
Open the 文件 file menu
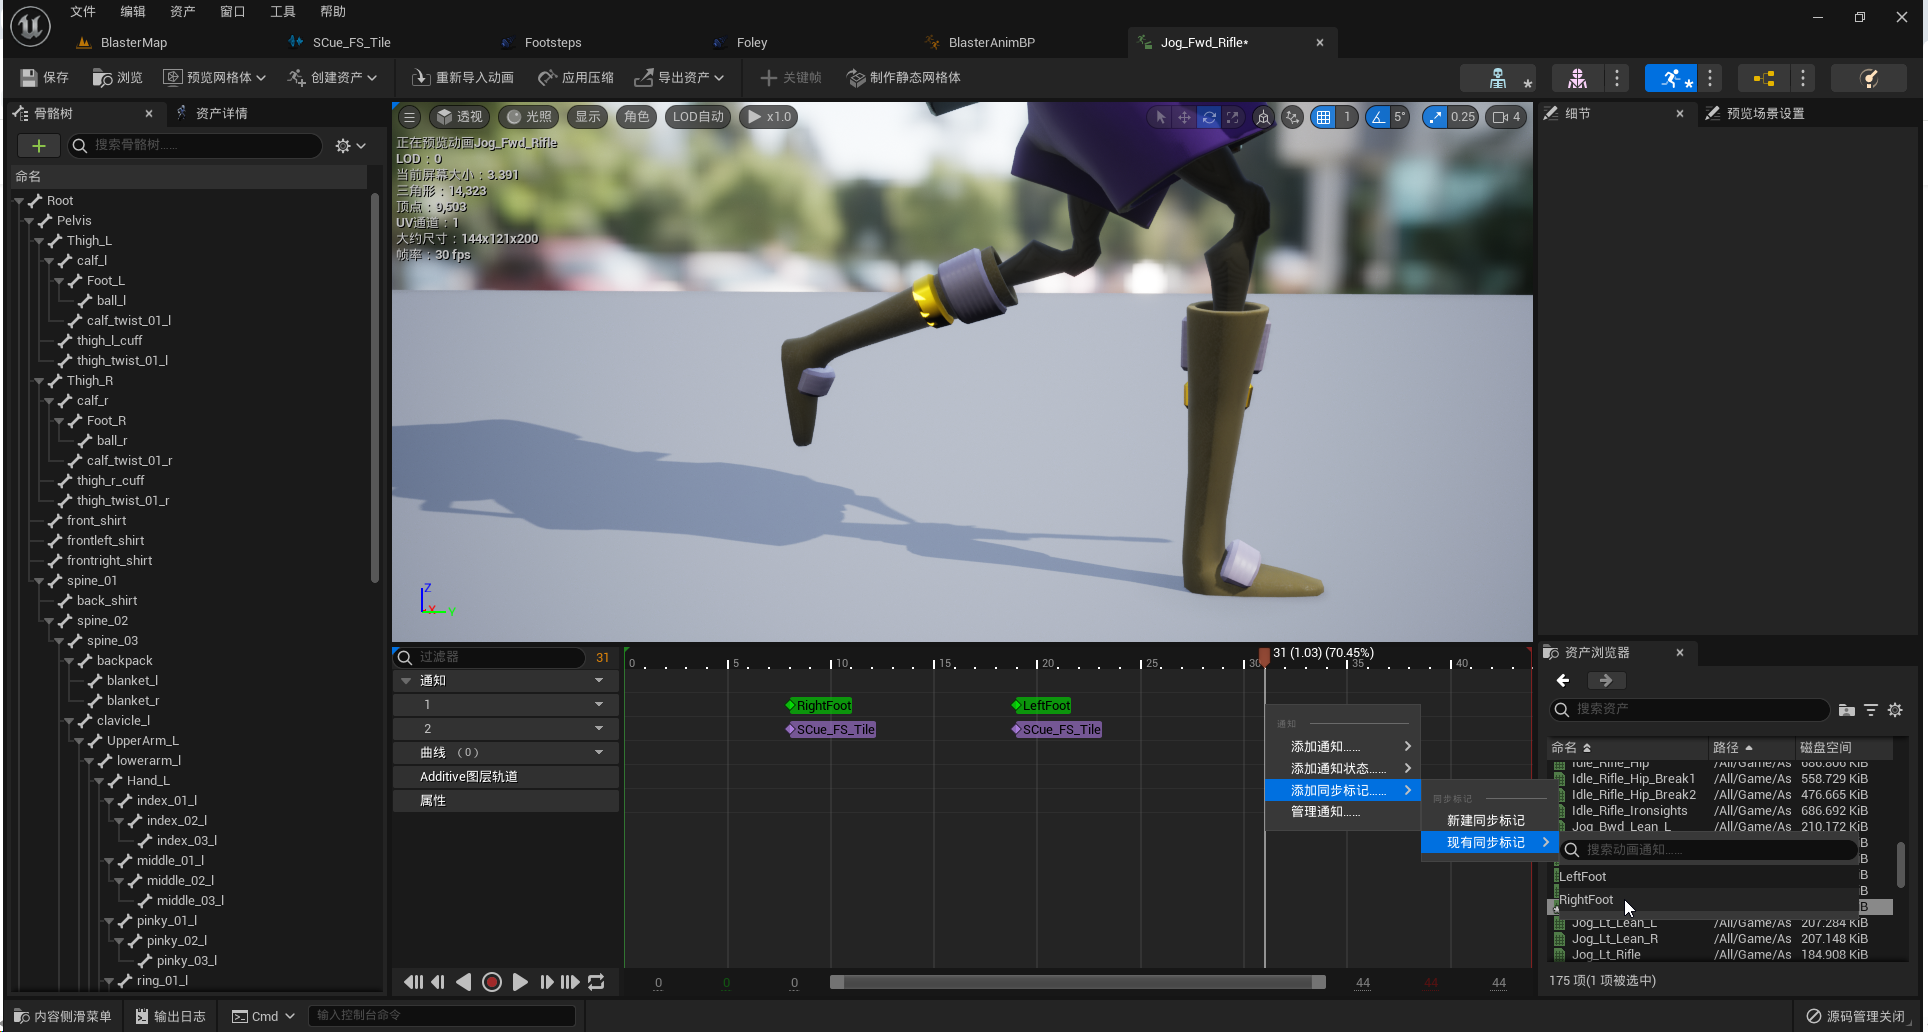[83, 12]
